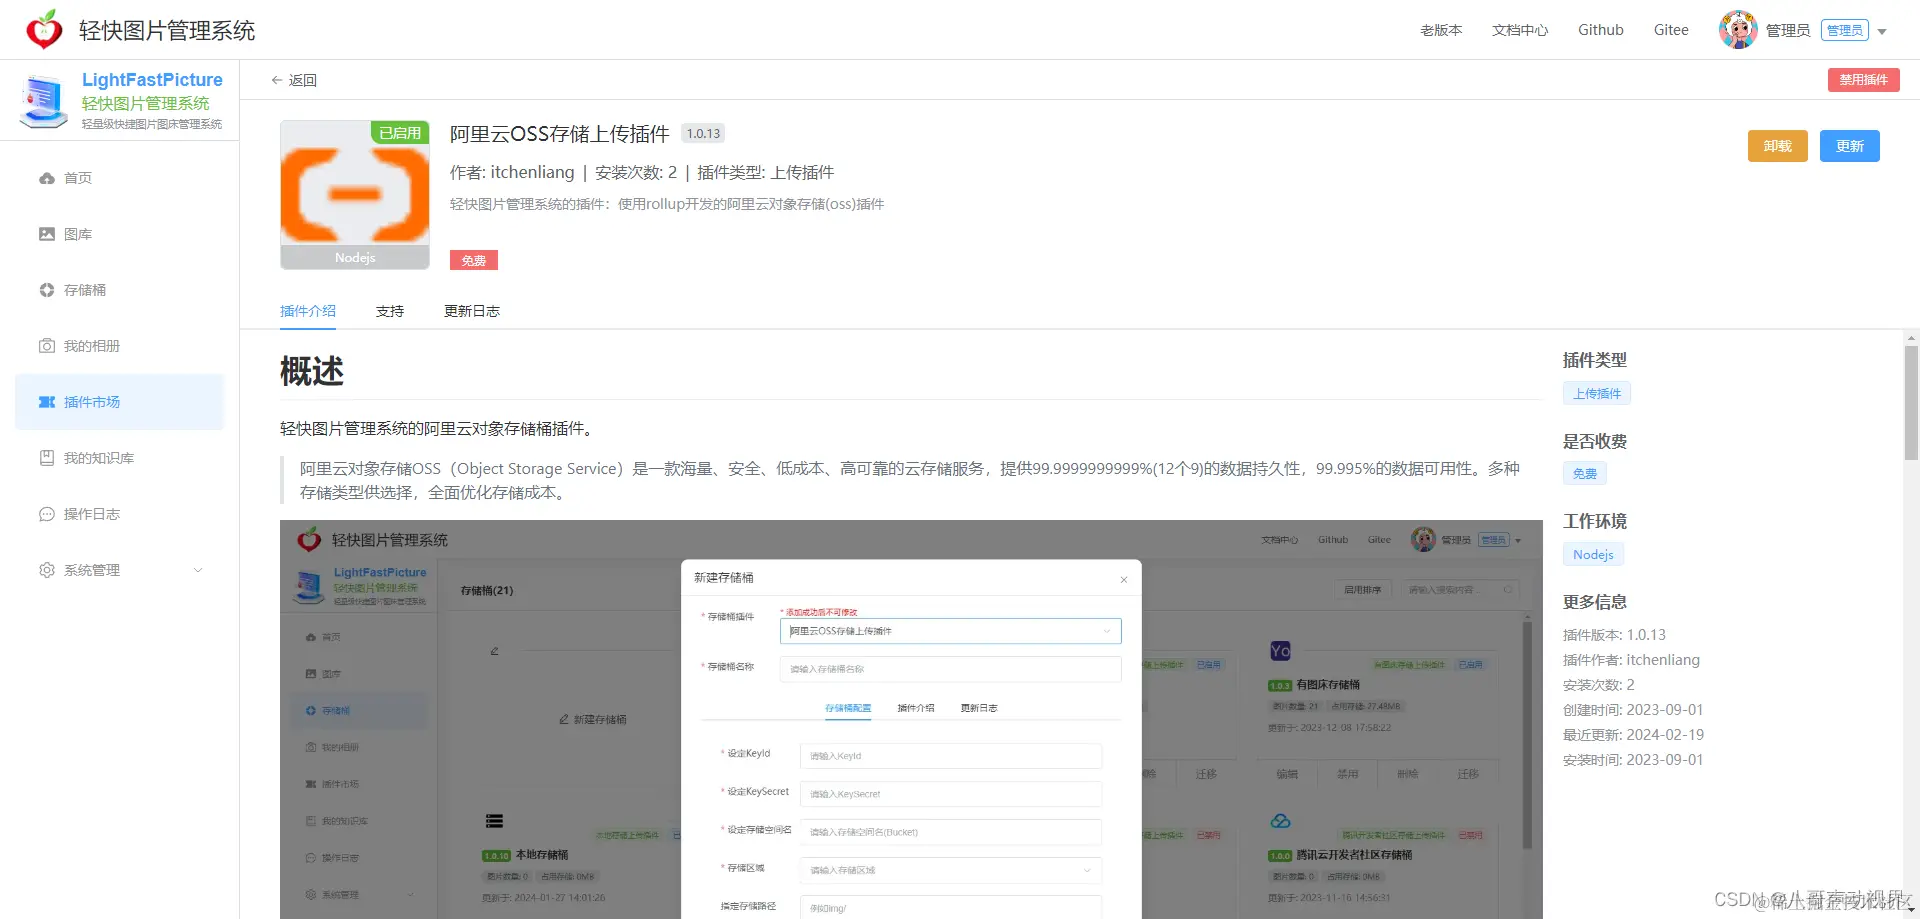1920x919 pixels.
Task: Open 图库 in the sidebar
Action: 119,234
